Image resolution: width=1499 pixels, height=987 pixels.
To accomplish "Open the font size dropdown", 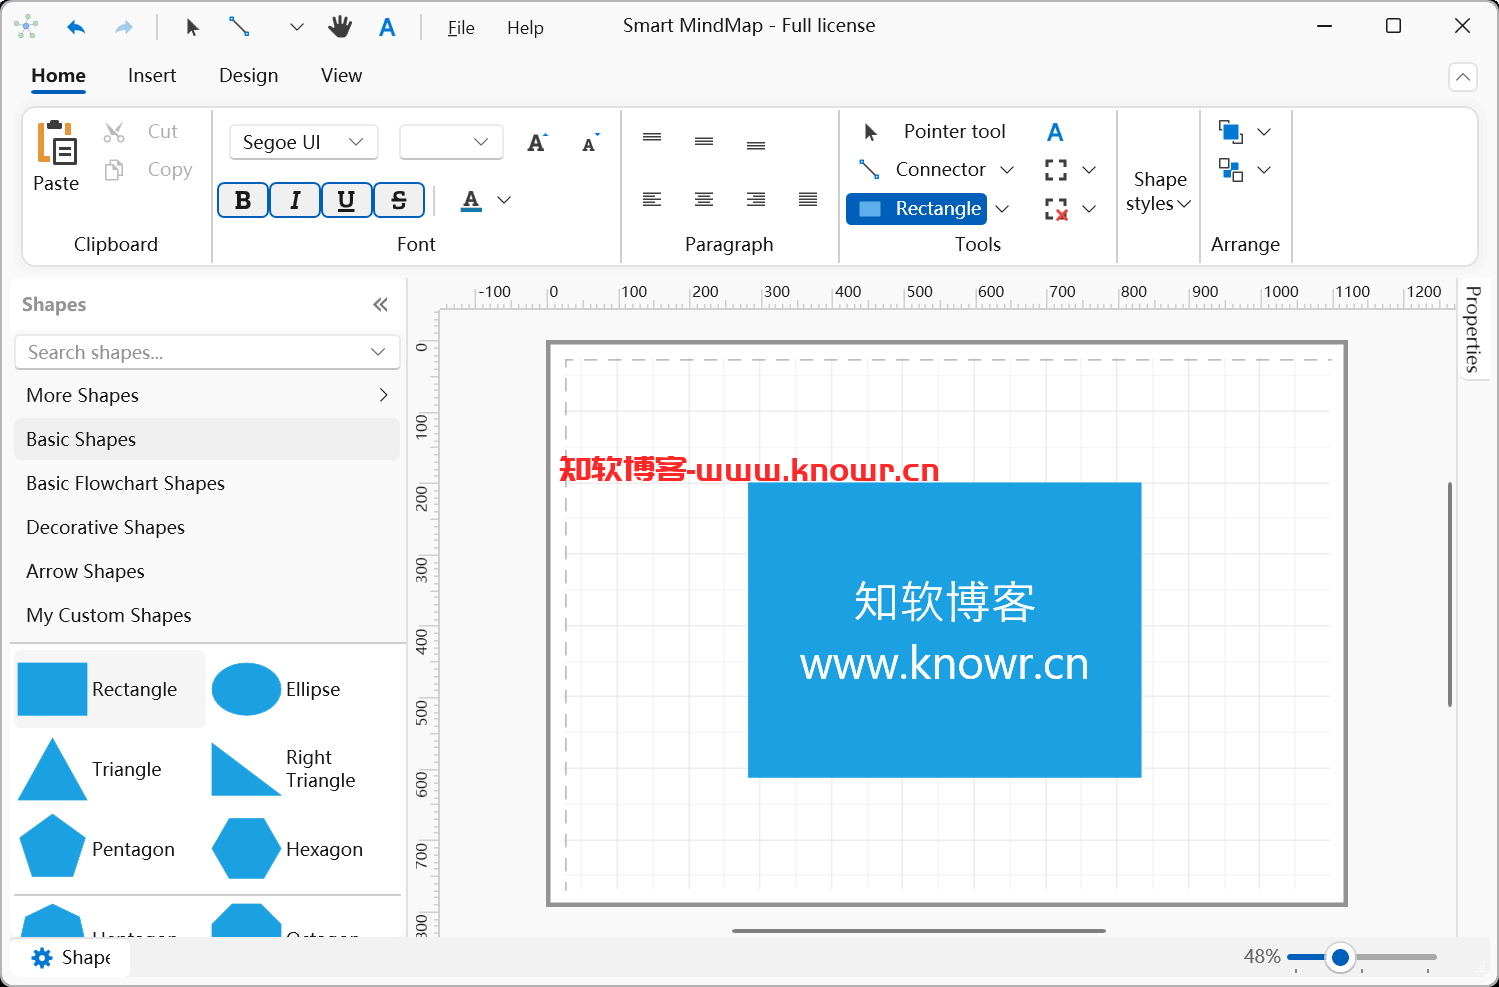I will click(450, 142).
